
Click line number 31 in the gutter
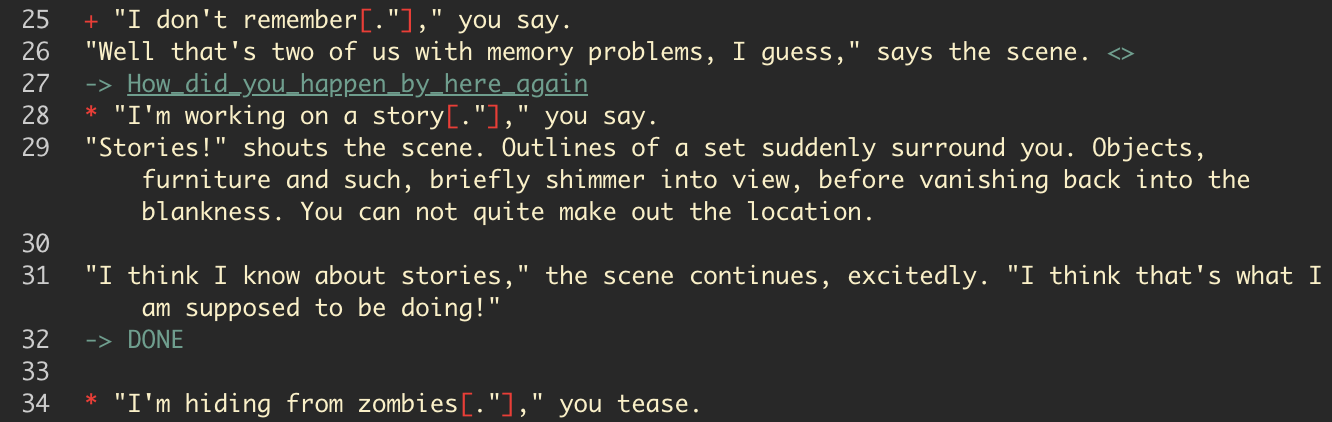(x=36, y=276)
